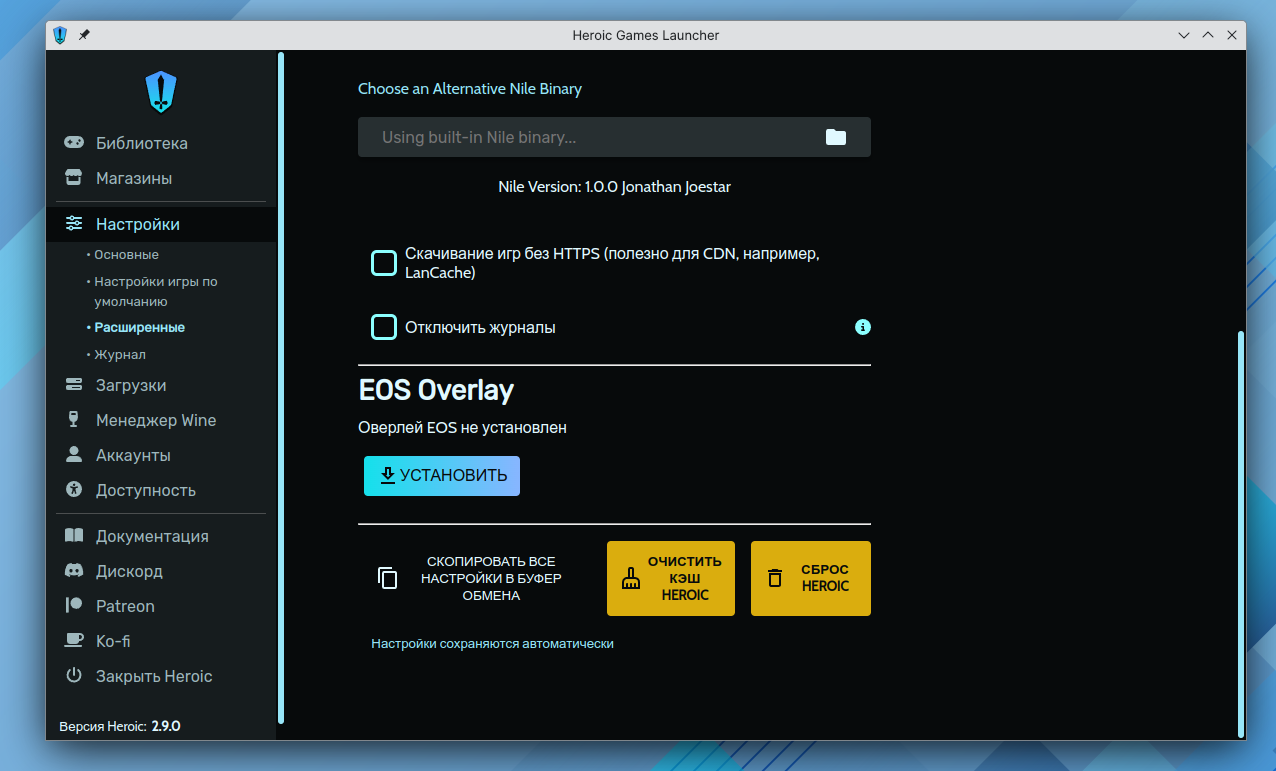Click the Heroic shield logo in sidebar

(x=160, y=91)
